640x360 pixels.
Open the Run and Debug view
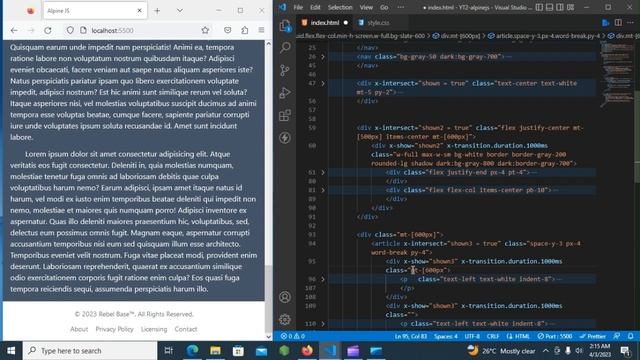285,93
